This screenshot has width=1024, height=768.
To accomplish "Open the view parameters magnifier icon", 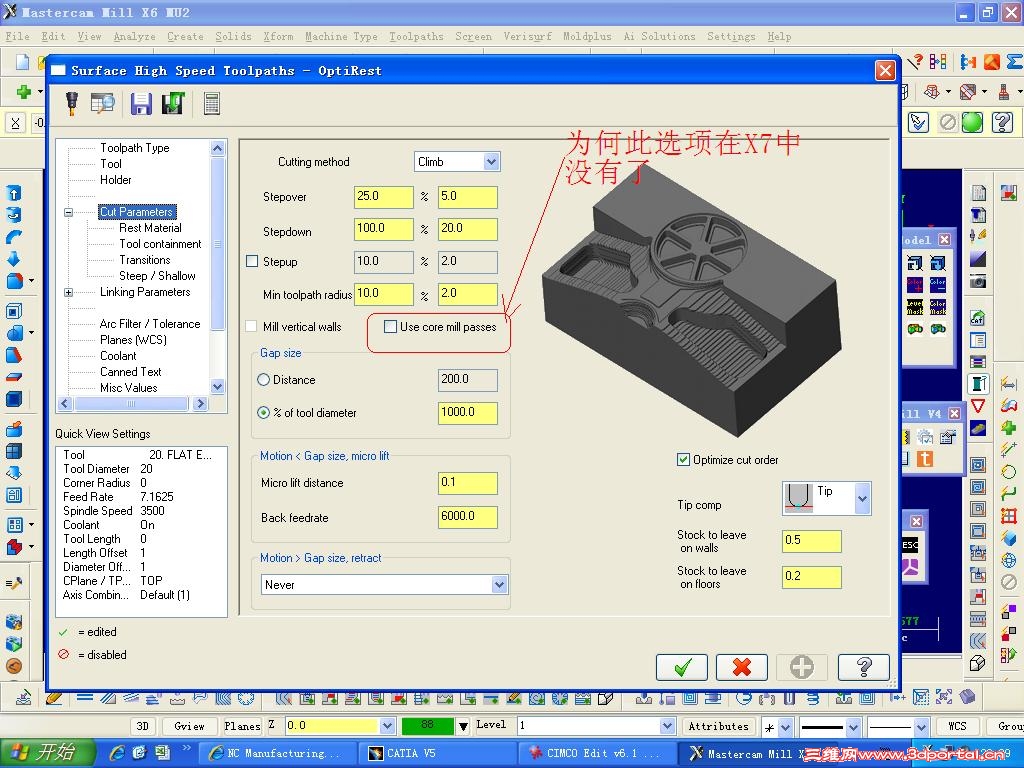I will (103, 103).
